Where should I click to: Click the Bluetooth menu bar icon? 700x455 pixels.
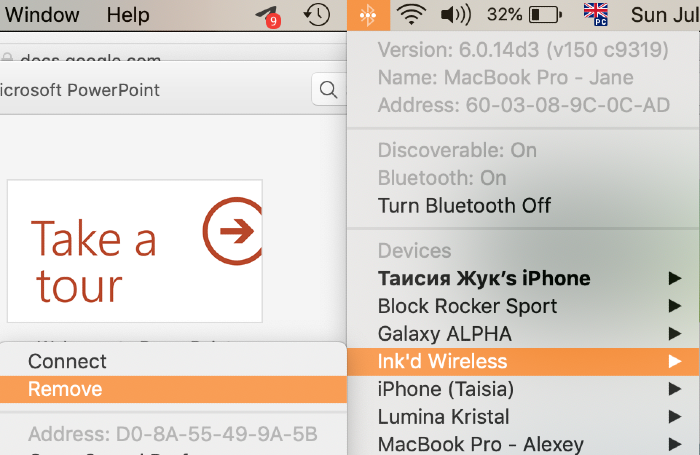coord(368,15)
